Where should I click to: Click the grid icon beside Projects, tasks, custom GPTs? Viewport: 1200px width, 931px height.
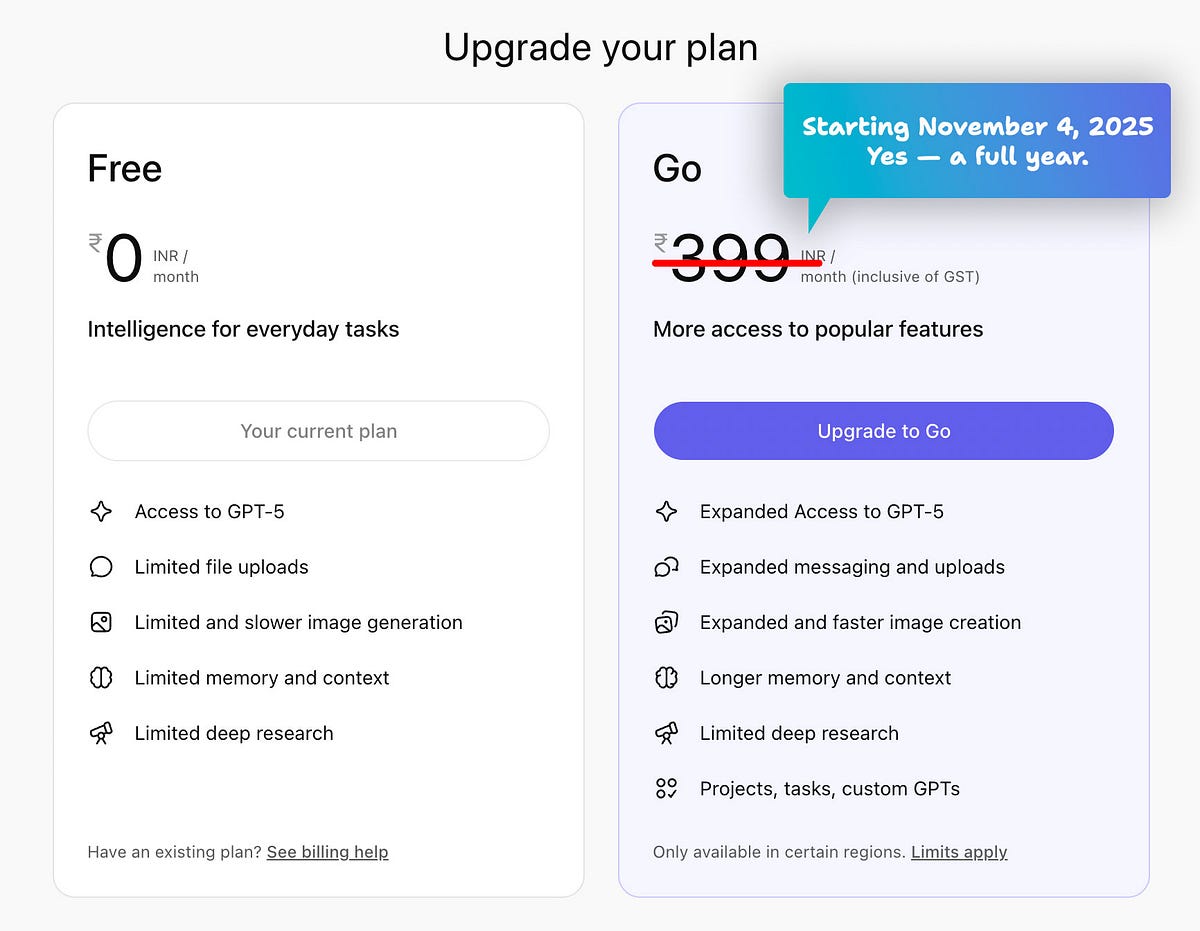666,789
